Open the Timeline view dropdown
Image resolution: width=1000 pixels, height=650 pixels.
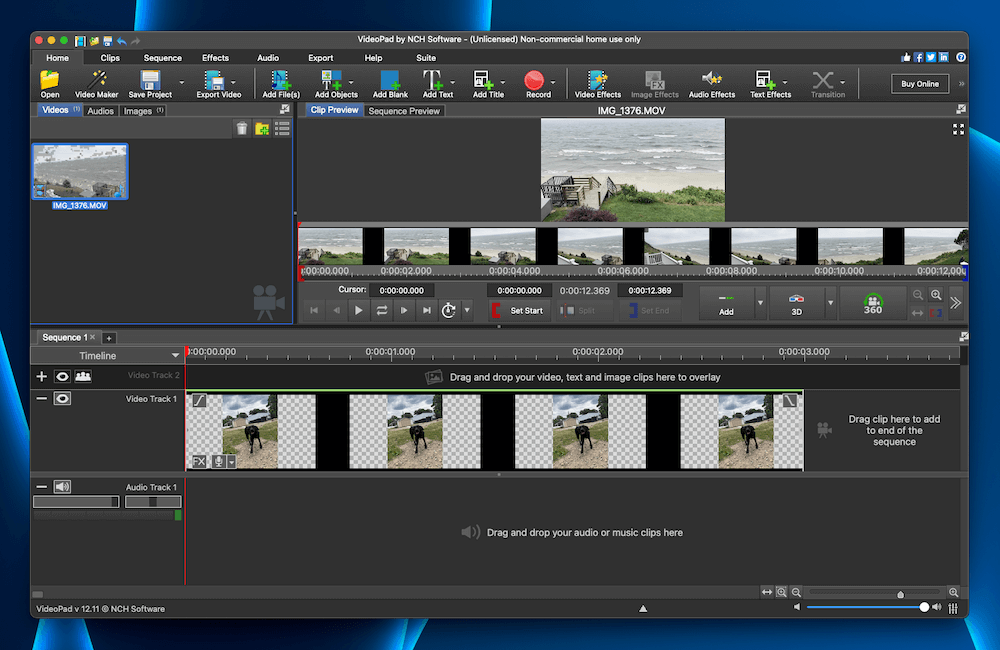click(x=175, y=355)
